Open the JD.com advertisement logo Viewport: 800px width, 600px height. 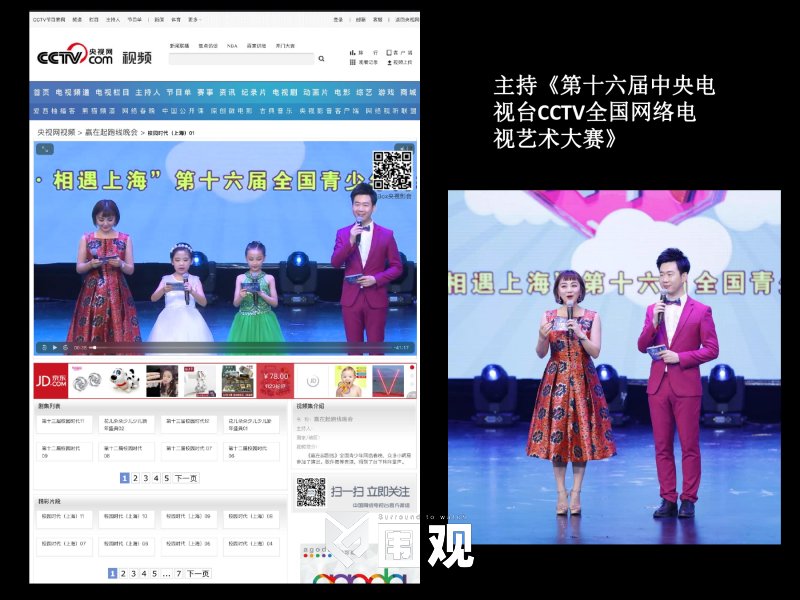(51, 381)
